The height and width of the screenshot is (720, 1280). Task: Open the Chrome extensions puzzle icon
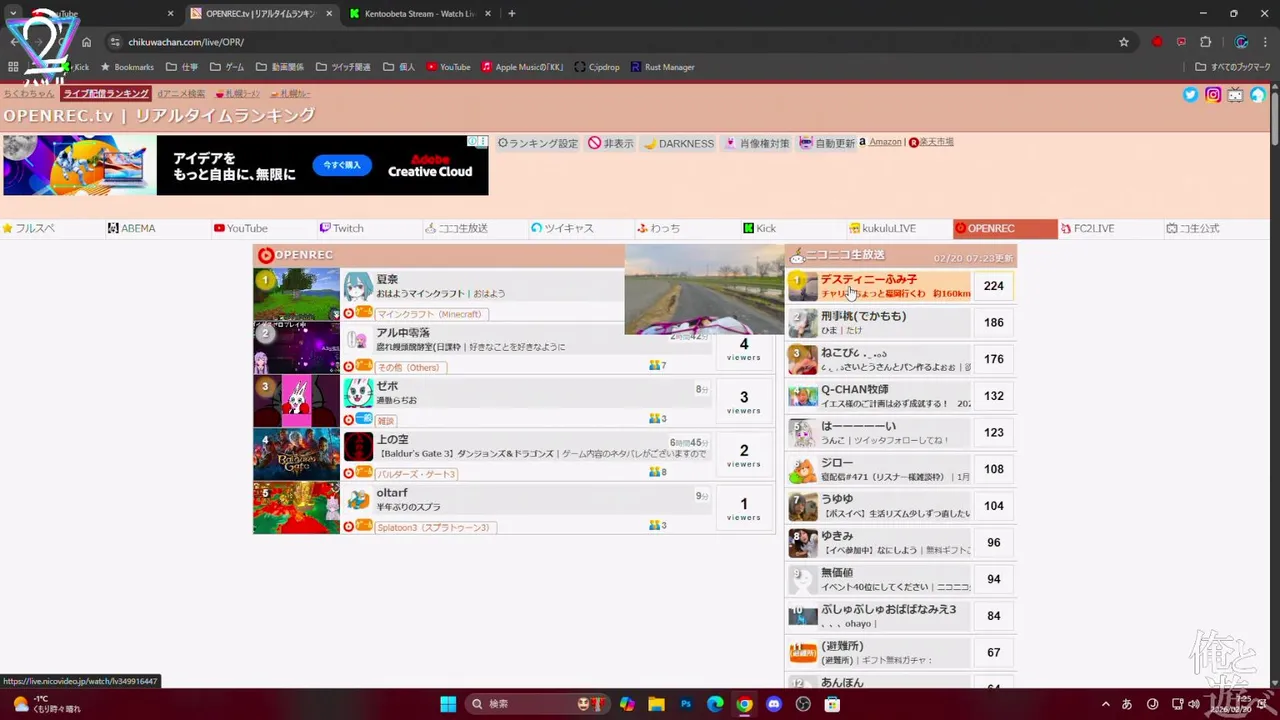coord(1205,42)
